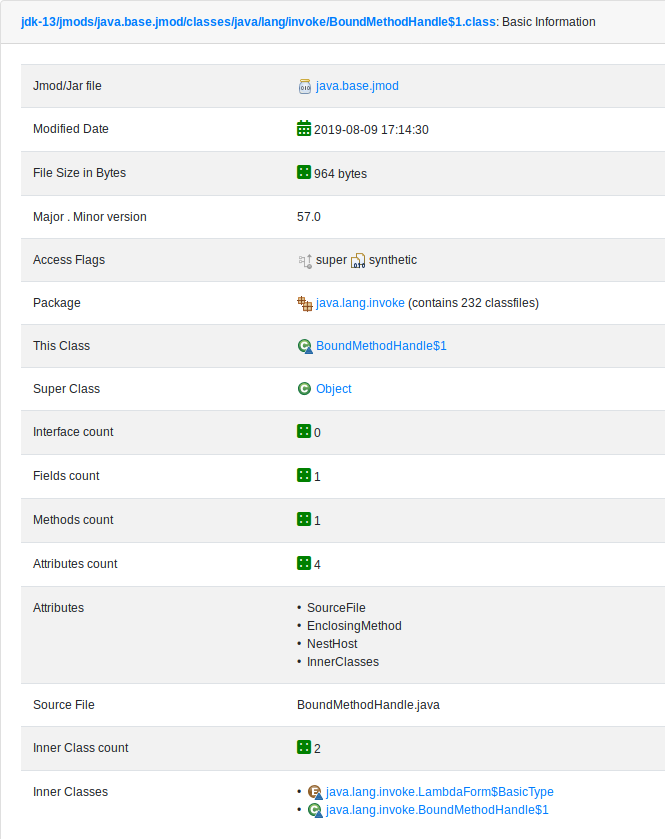The image size is (665, 839).
Task: Click the 'Inner Class count' row label
Action: [x=81, y=748]
